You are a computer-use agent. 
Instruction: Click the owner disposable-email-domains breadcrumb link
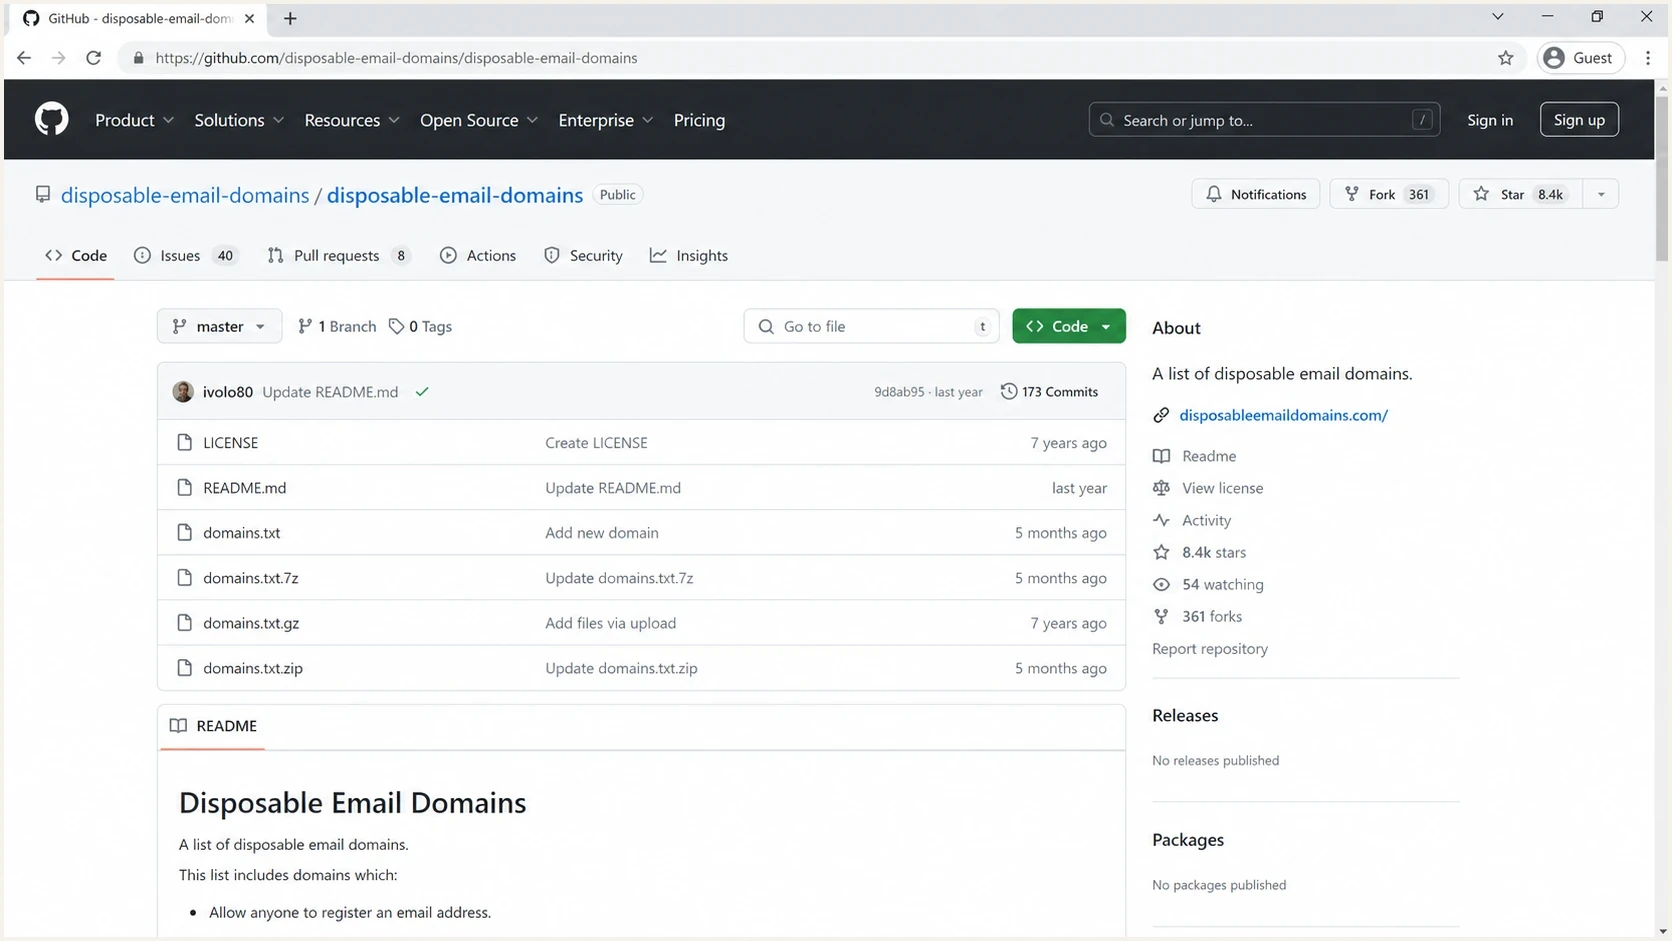[x=185, y=195]
